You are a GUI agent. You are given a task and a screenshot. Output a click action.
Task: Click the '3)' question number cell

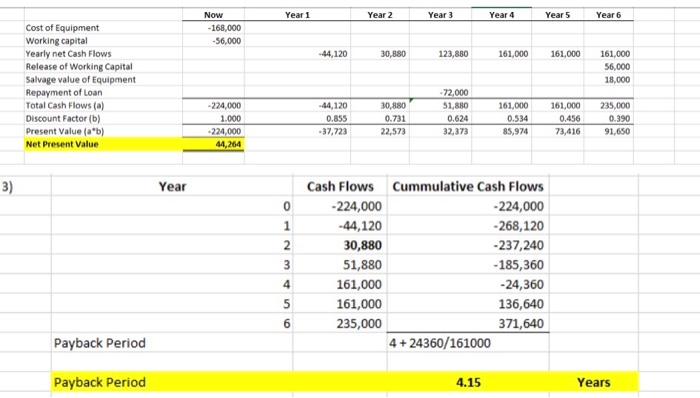tap(7, 187)
